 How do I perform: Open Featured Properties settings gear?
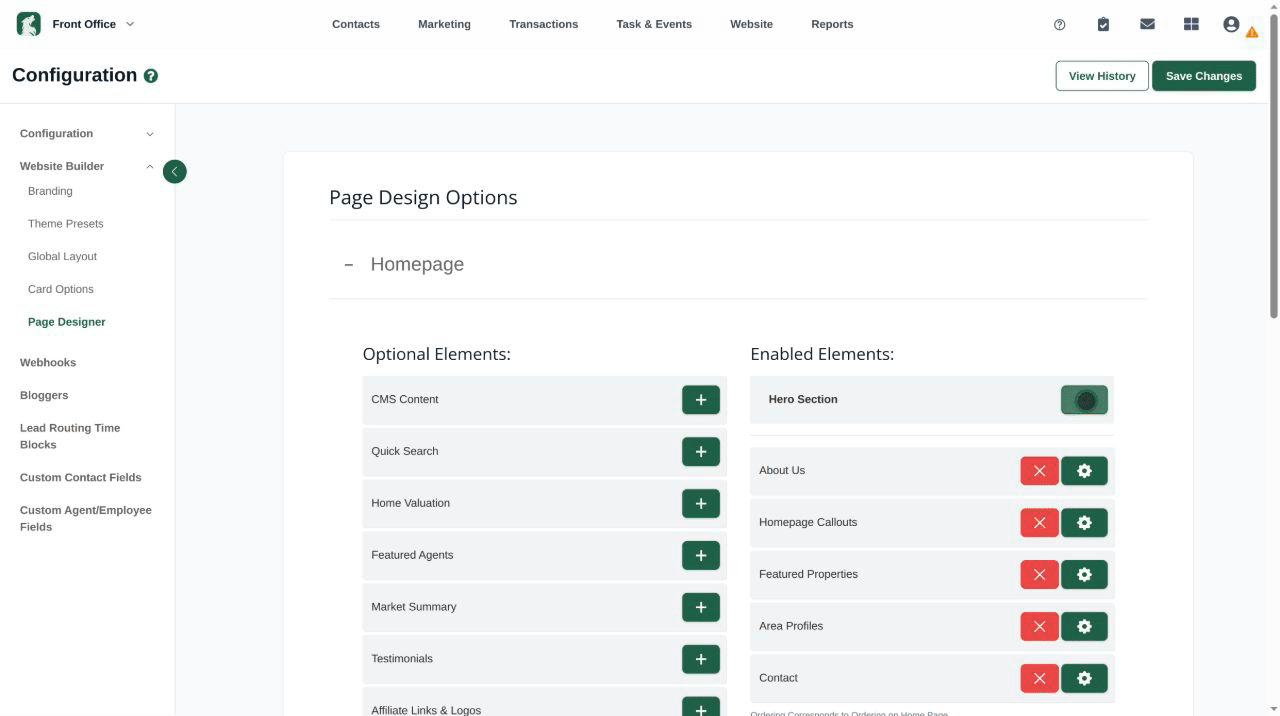click(1084, 574)
